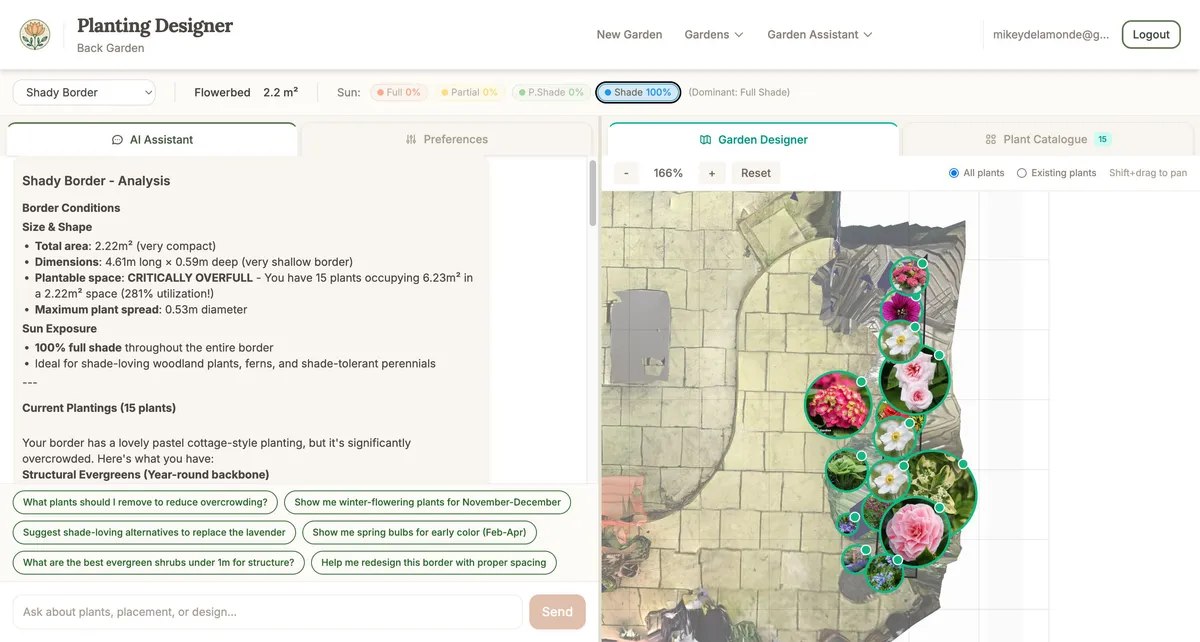Click the Planting Designer flower logo
1200x642 pixels.
tap(35, 33)
